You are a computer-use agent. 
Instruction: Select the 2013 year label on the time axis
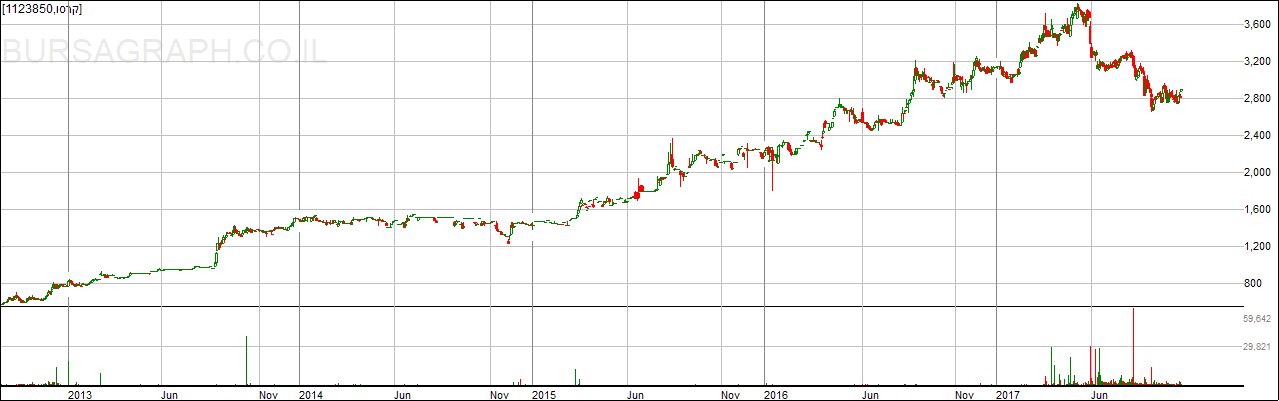coord(79,395)
